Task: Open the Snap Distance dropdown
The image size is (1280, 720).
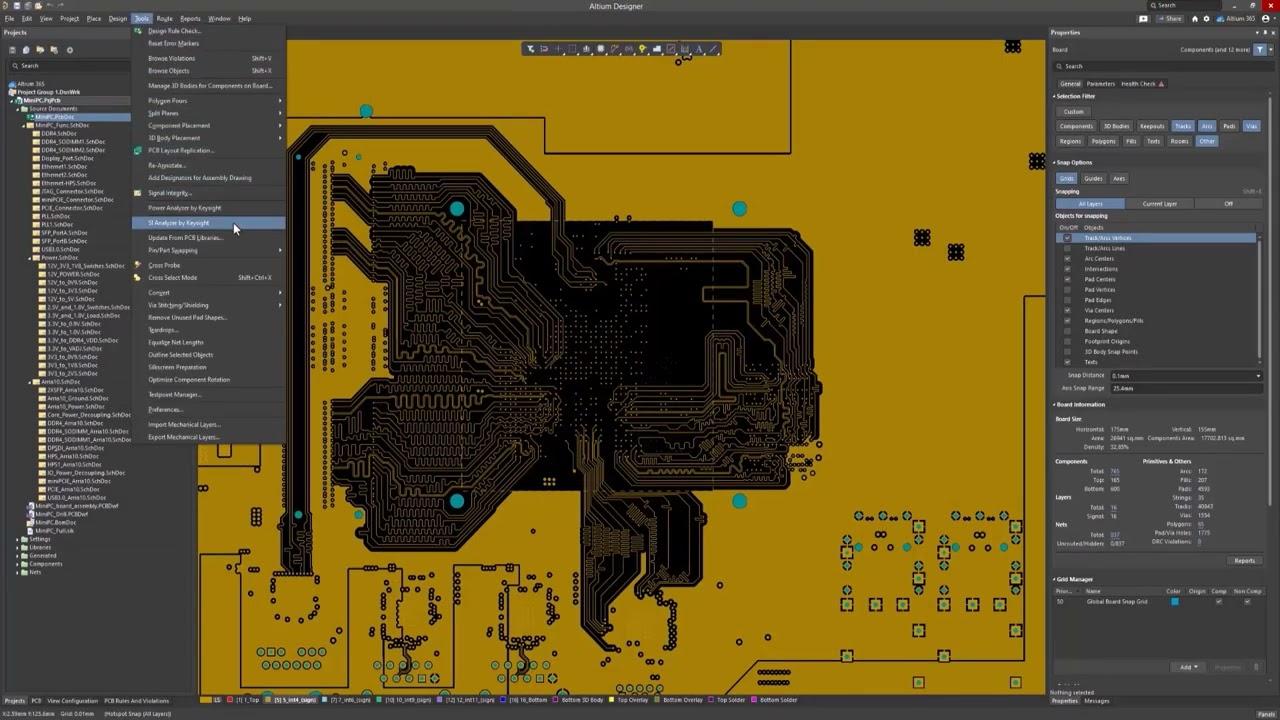Action: coord(1258,376)
